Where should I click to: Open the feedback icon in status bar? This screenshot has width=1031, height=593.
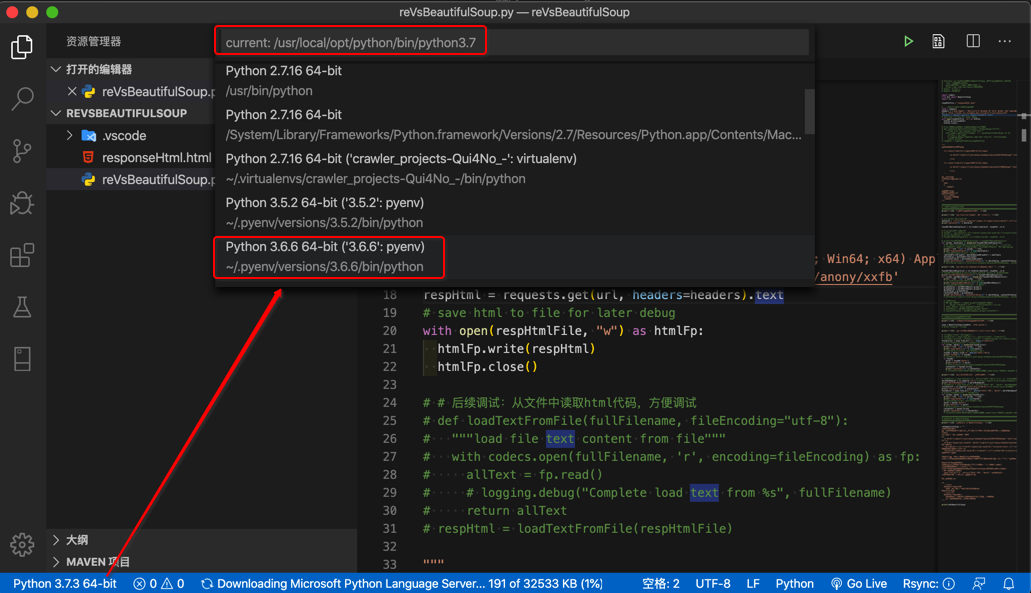pyautogui.click(x=979, y=584)
